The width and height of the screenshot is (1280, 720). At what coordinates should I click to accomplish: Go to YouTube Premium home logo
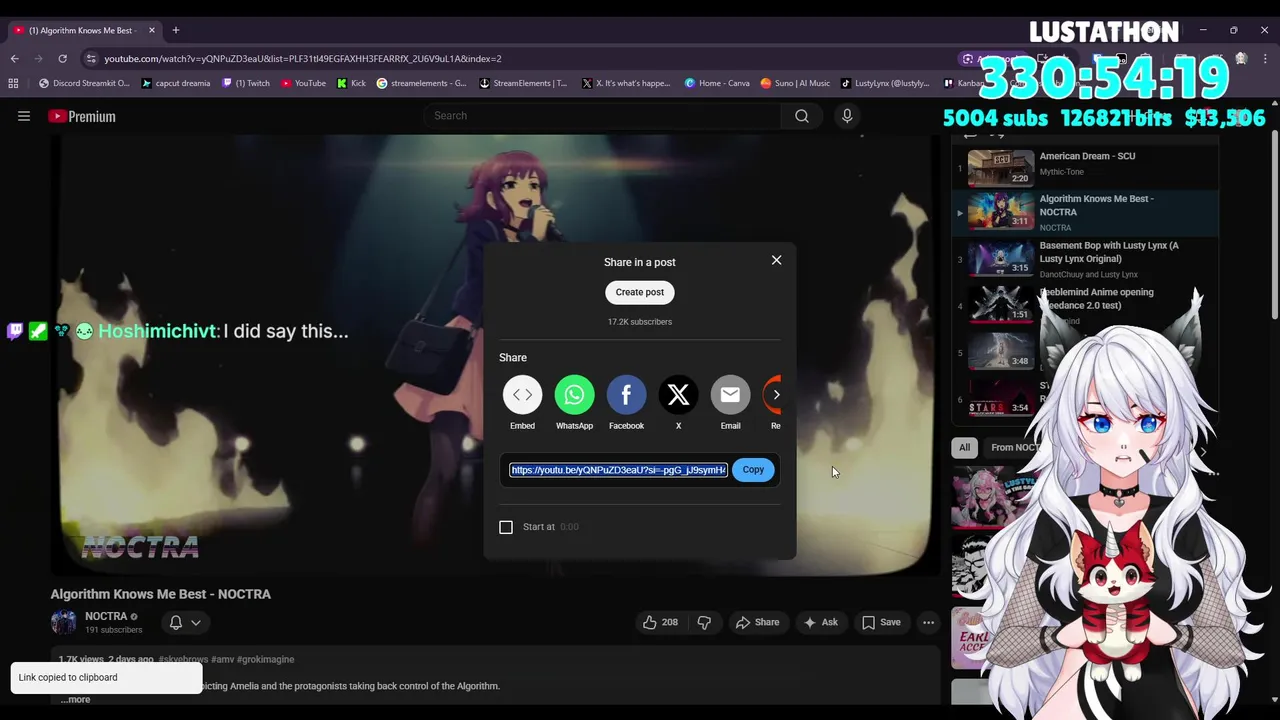[x=82, y=116]
